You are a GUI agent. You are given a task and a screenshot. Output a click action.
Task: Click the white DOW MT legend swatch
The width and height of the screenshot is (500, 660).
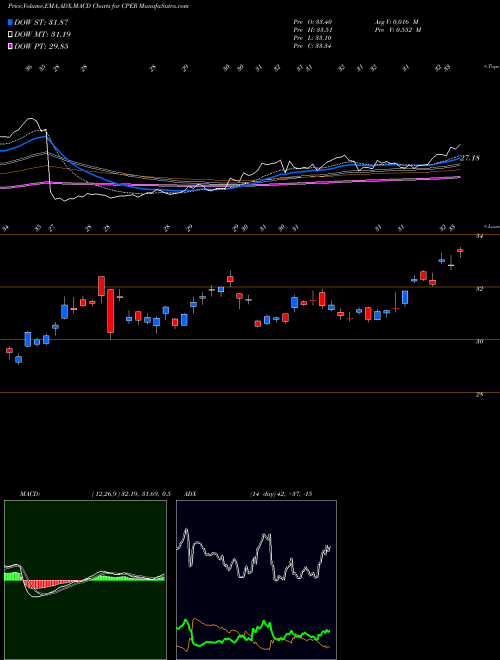pyautogui.click(x=10, y=35)
